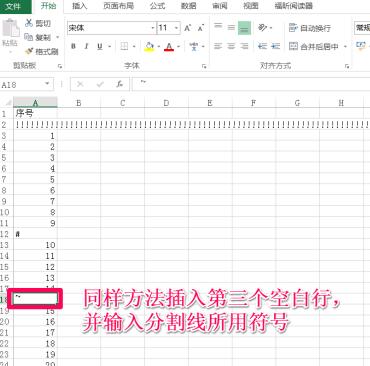Click the merge and center icon
Viewport: 370px width, 366px height.
click(293, 46)
